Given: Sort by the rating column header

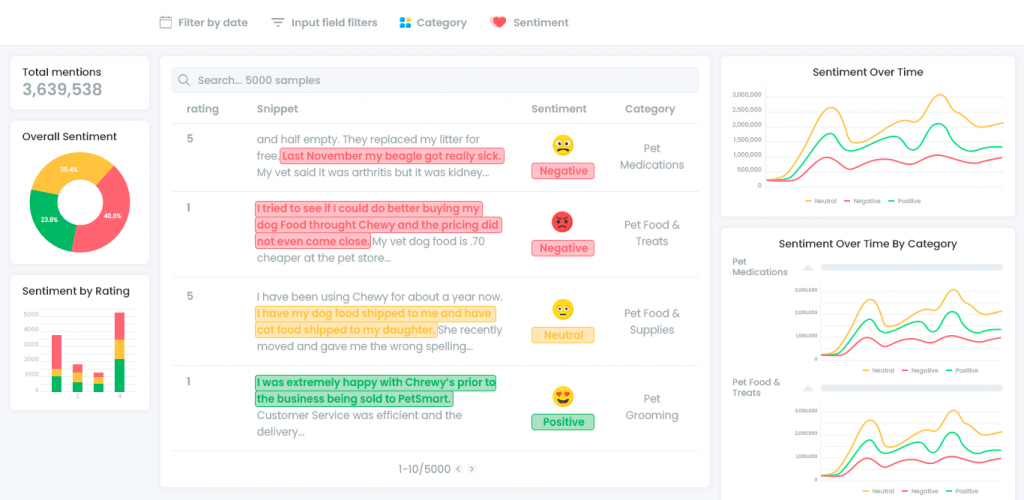Looking at the screenshot, I should [202, 109].
